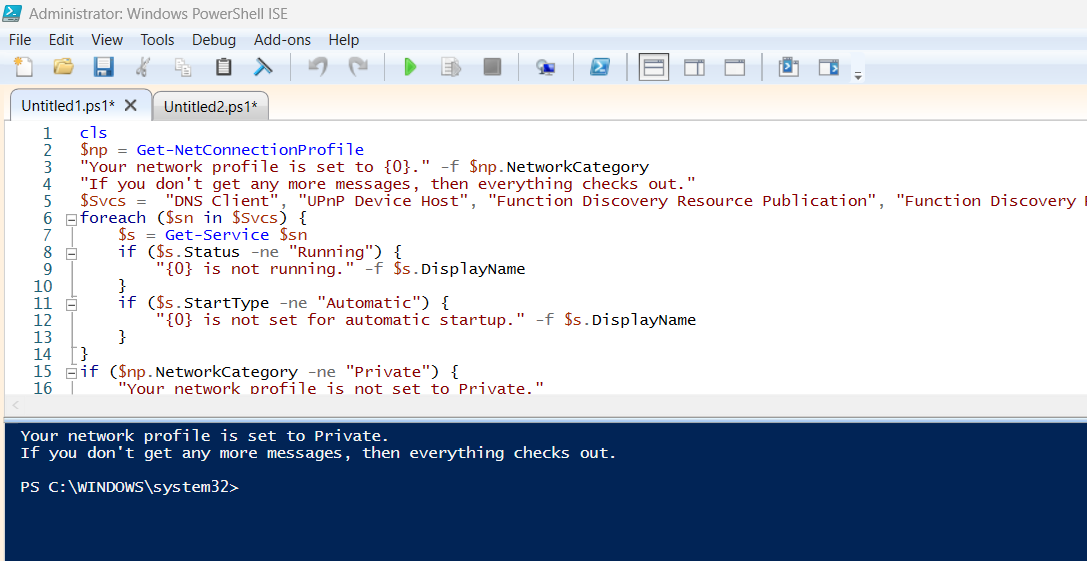Viewport: 1087px width, 561px height.
Task: Click the PowerShell ISE title bar icon
Action: (x=12, y=13)
